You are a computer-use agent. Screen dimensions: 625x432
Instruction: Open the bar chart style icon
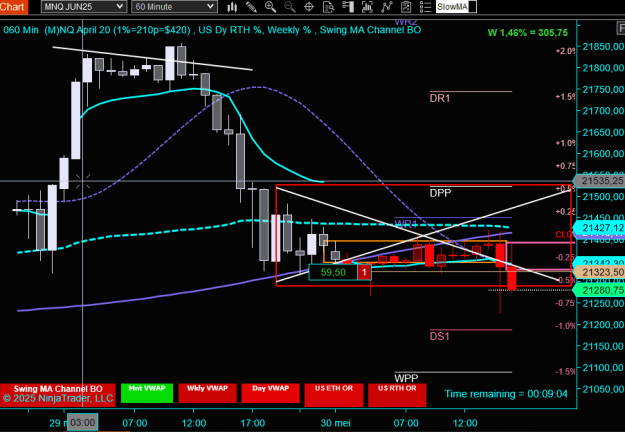[232, 7]
